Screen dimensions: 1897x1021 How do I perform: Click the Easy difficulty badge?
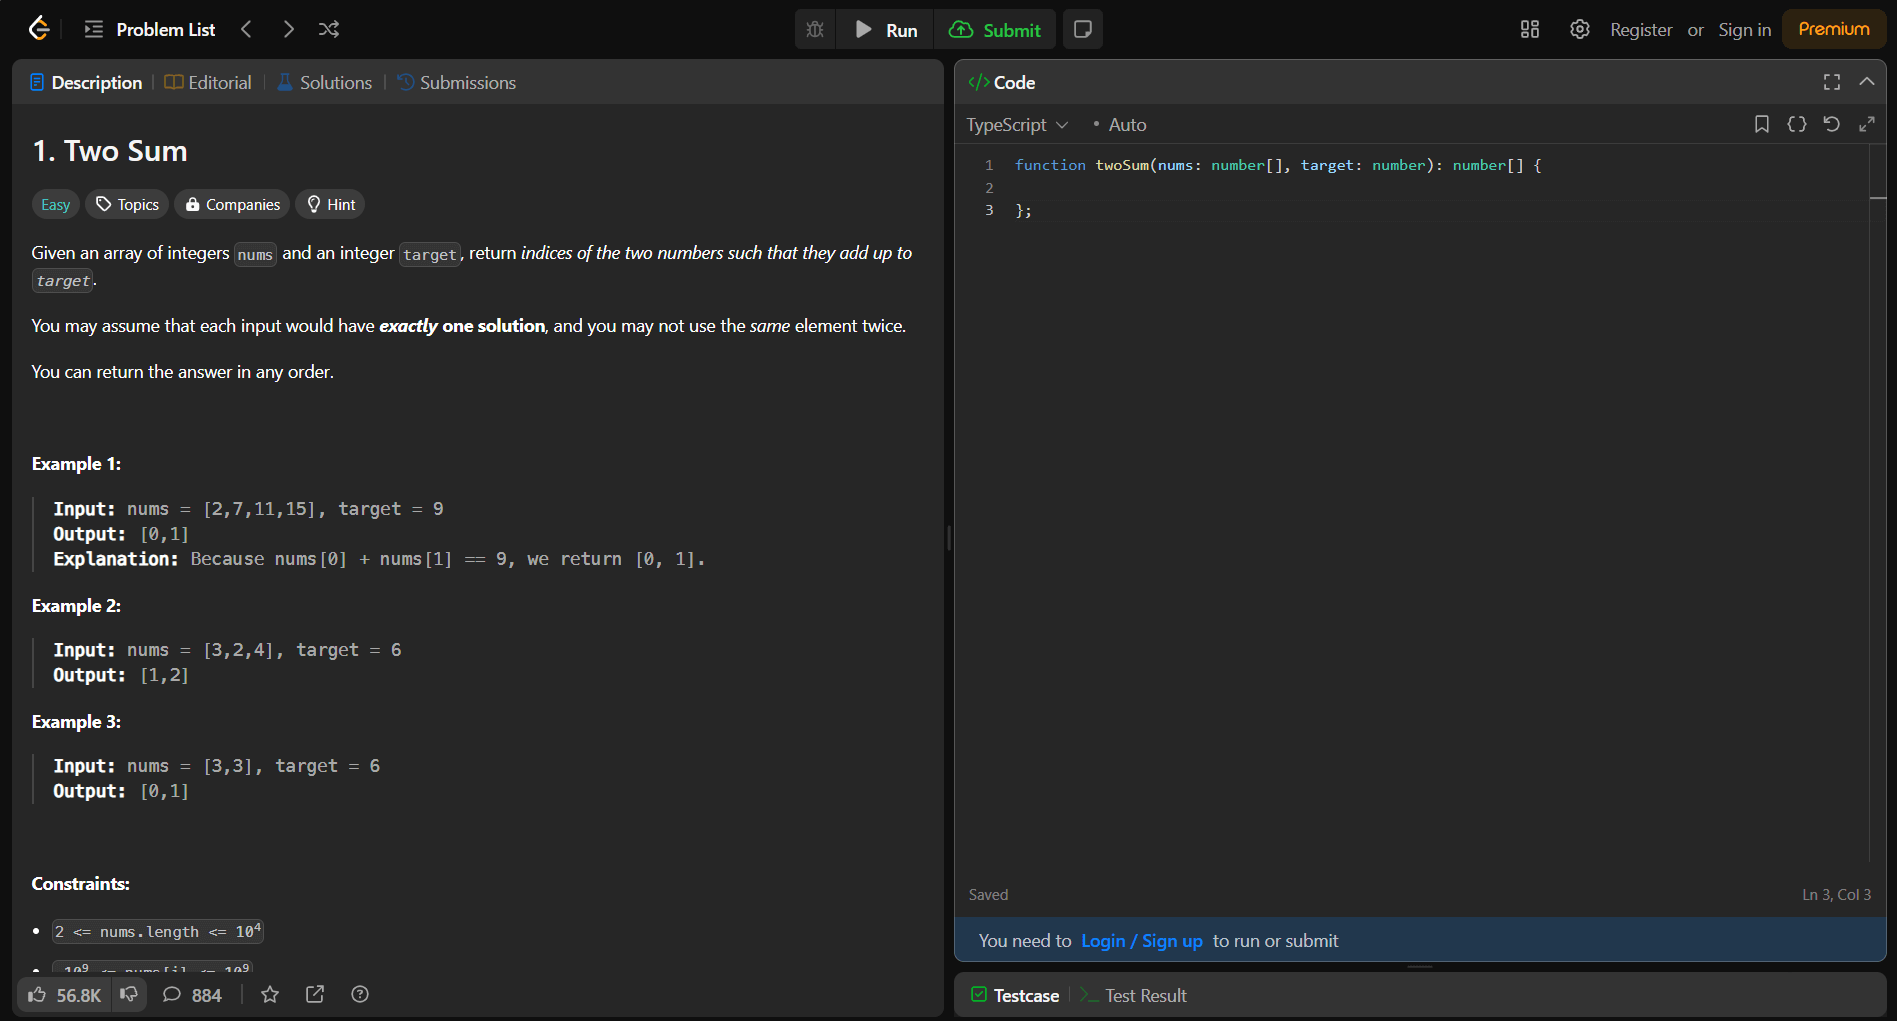tap(55, 204)
